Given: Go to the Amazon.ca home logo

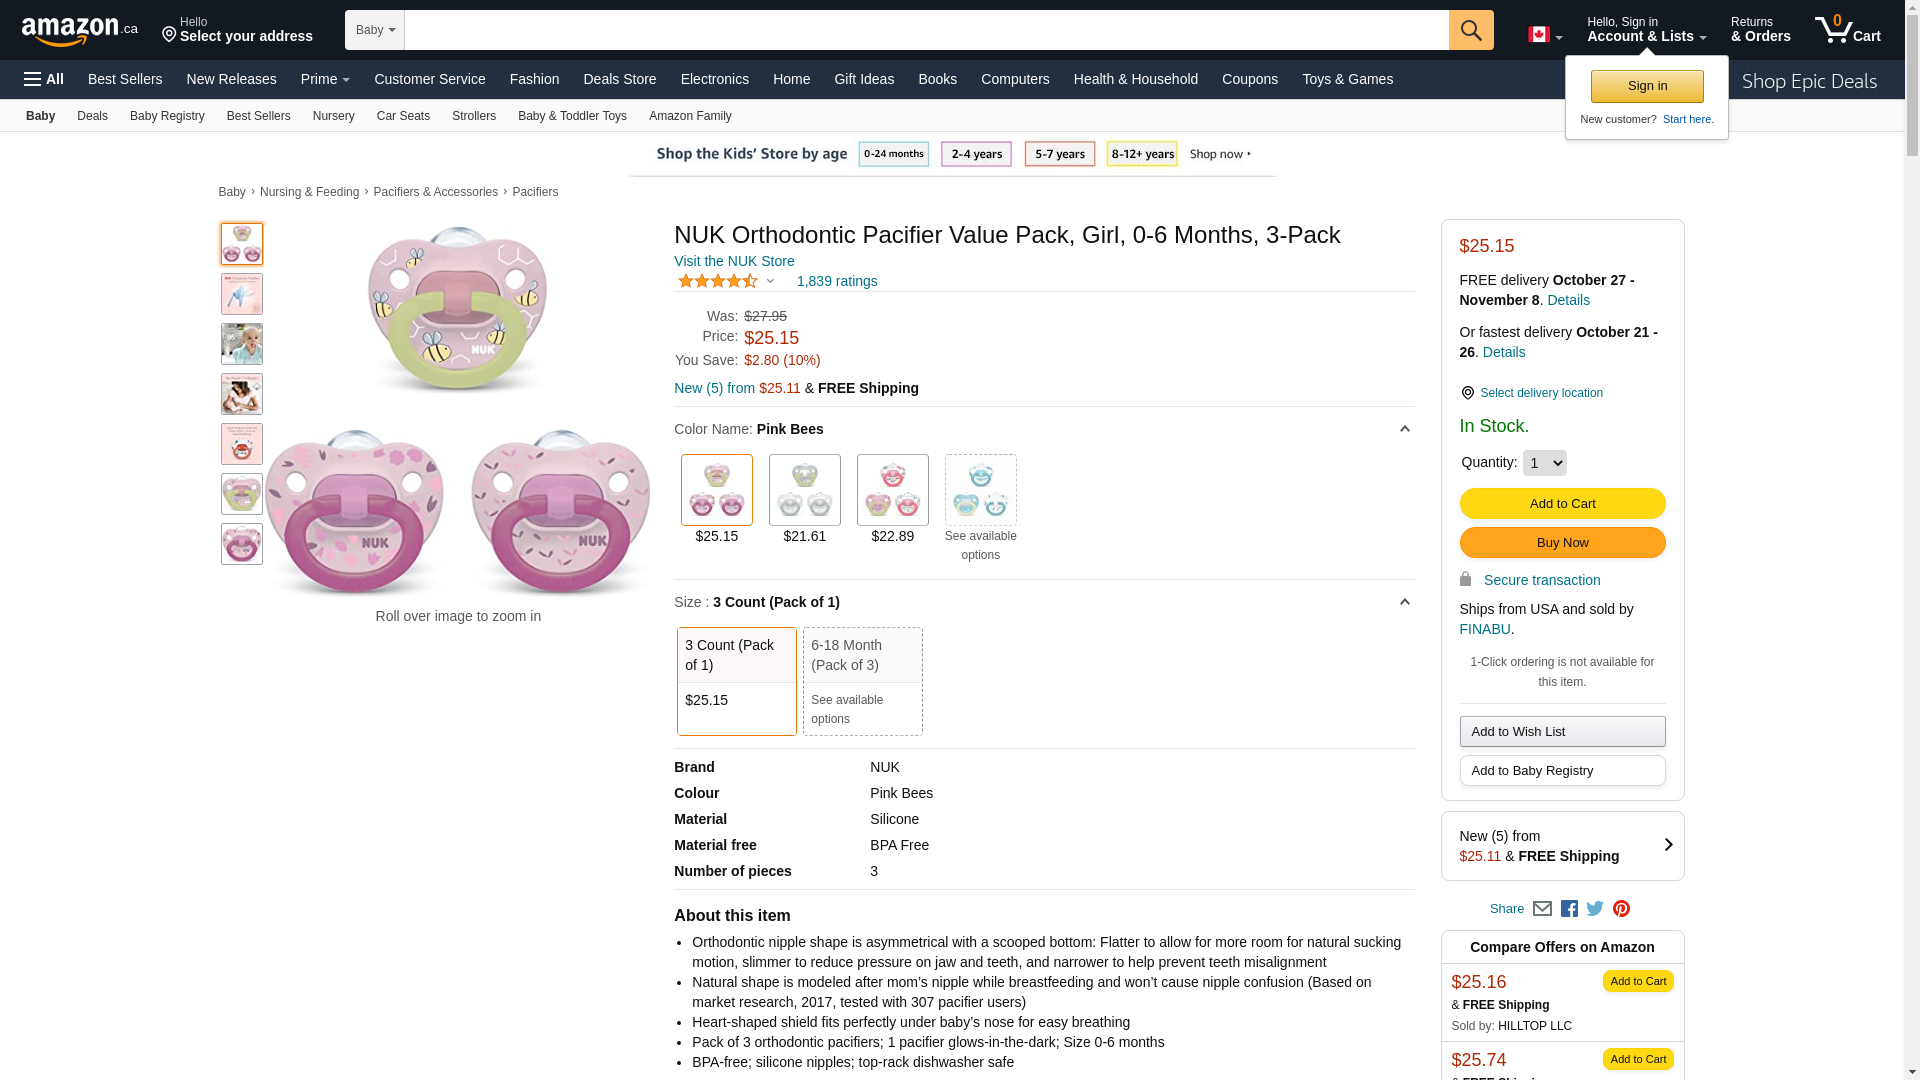Looking at the screenshot, I should (80, 31).
